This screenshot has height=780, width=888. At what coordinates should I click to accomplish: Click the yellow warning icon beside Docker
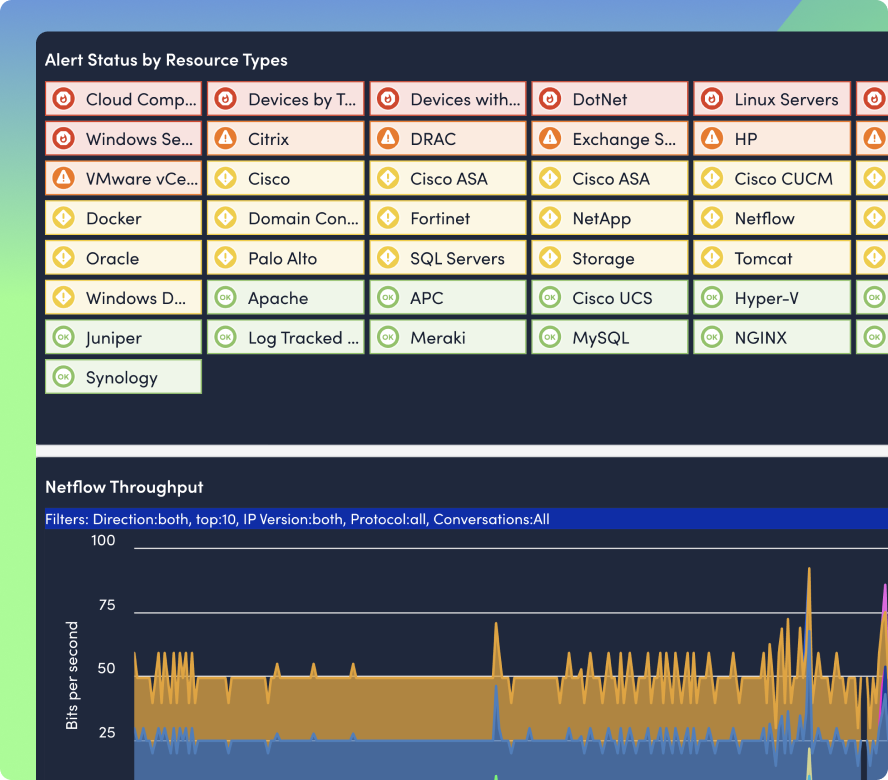point(63,218)
